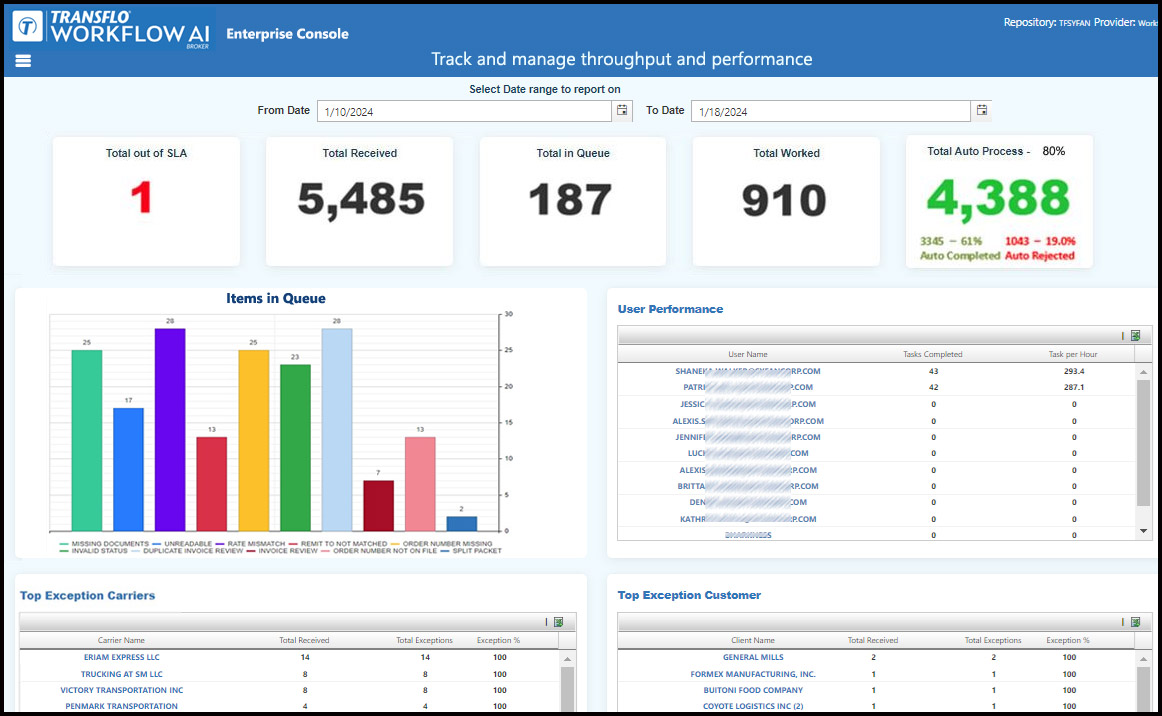Open GENERAL MILLS customer link
Viewport: 1162px width, 716px height.
point(753,657)
